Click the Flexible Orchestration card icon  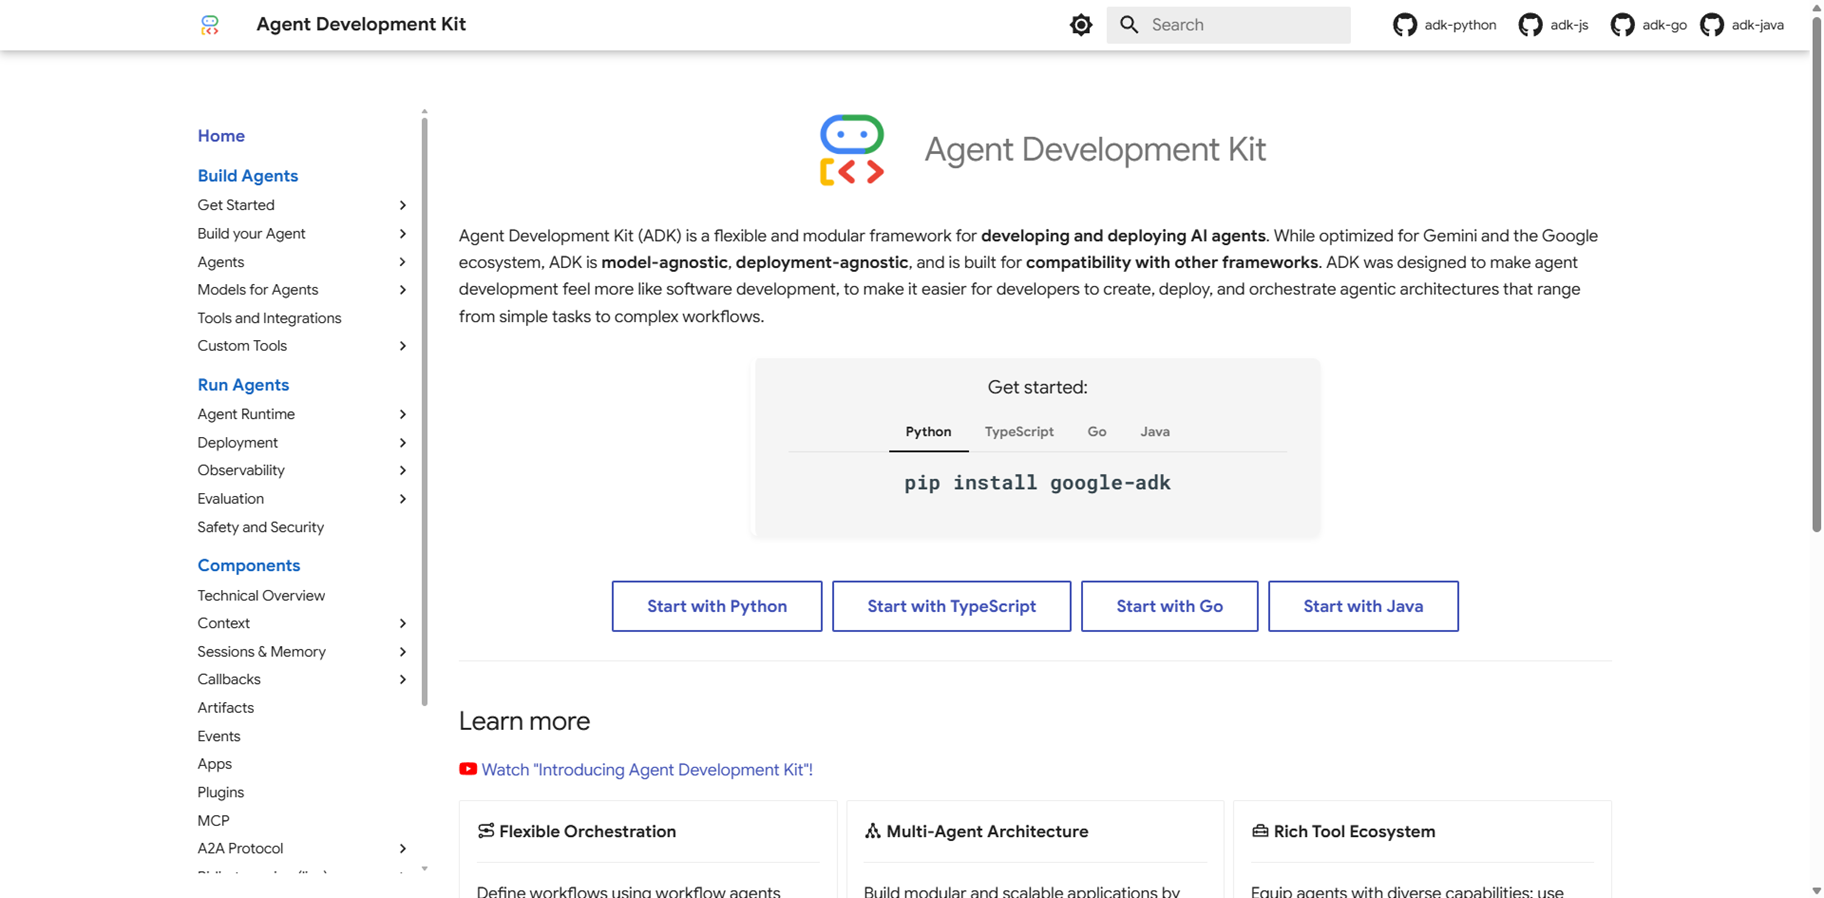pyautogui.click(x=486, y=831)
